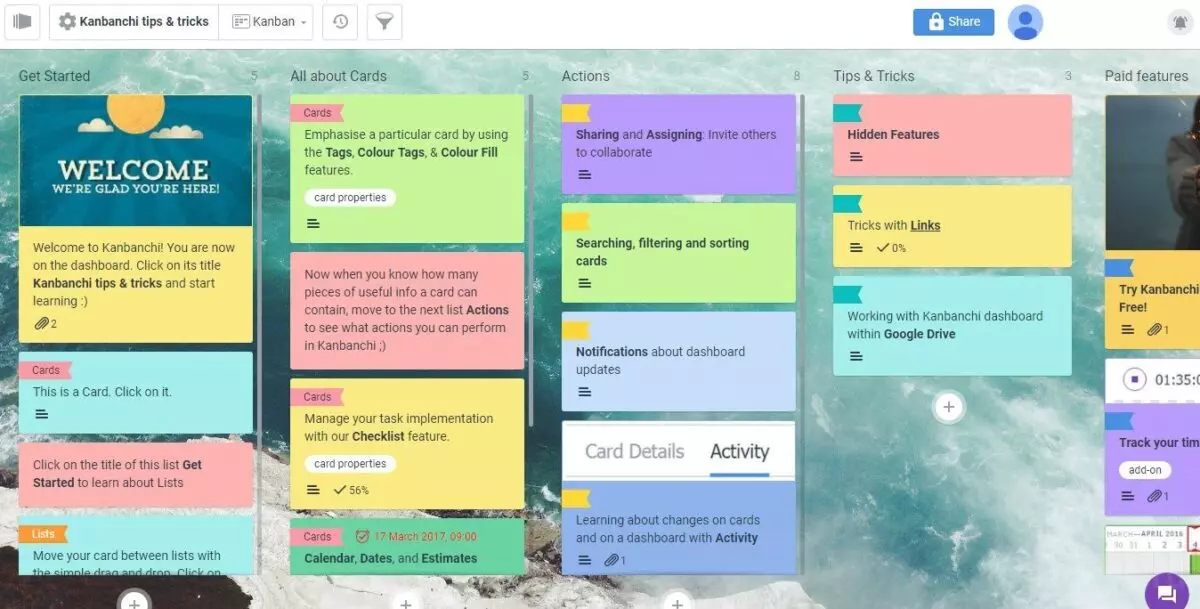1200x609 pixels.
Task: Click description icon on Google Drive card
Action: tap(856, 357)
